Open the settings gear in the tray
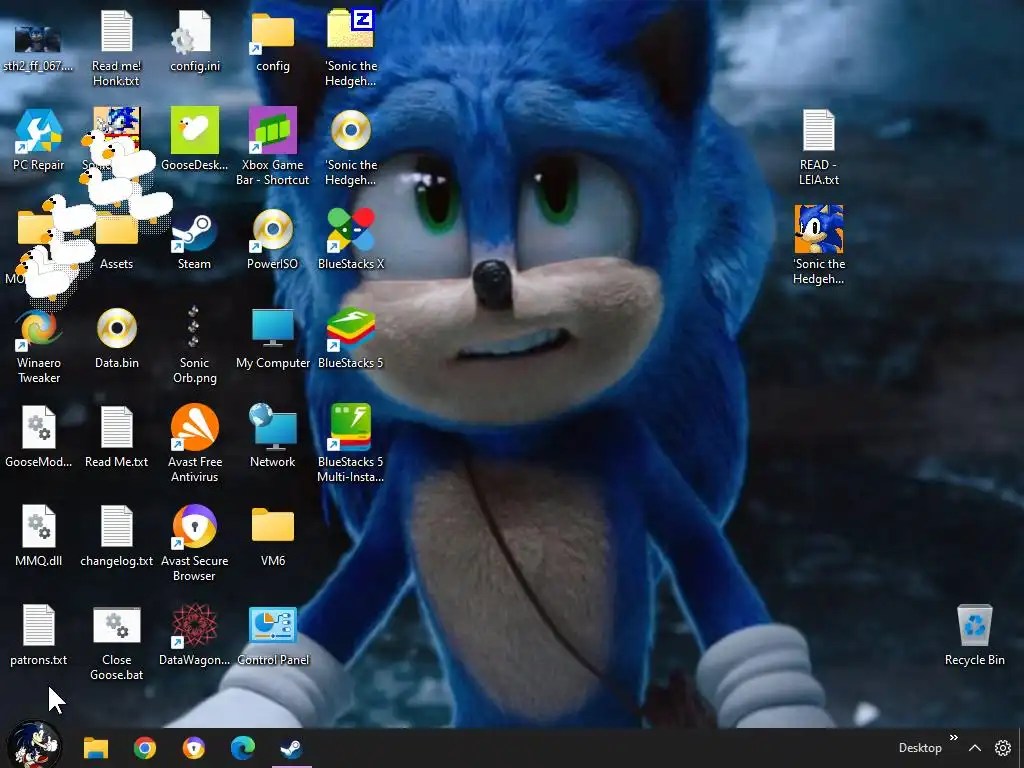1024x768 pixels. click(1002, 748)
